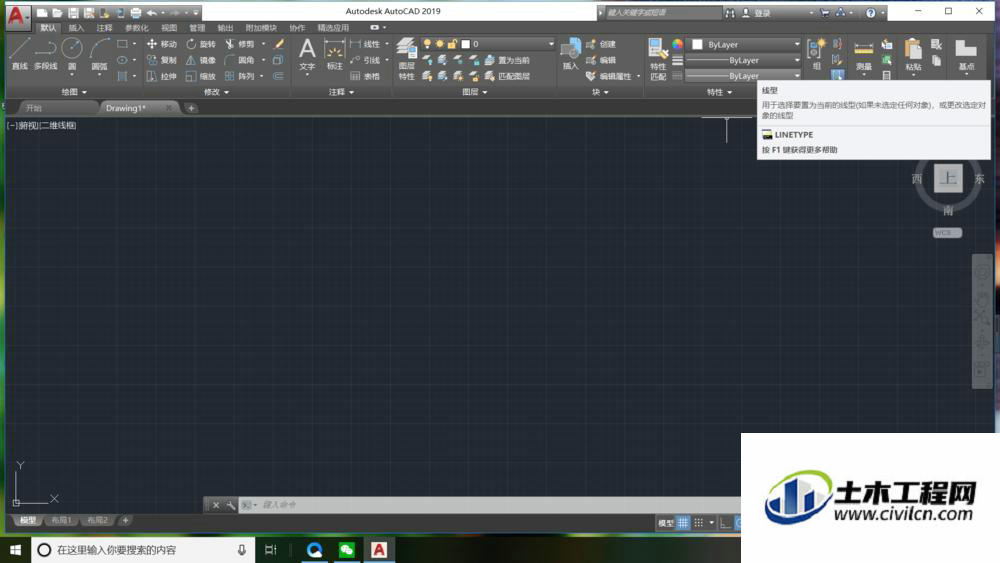Click the white layer color swatch
Image resolution: width=1000 pixels, height=563 pixels.
pyautogui.click(x=466, y=44)
